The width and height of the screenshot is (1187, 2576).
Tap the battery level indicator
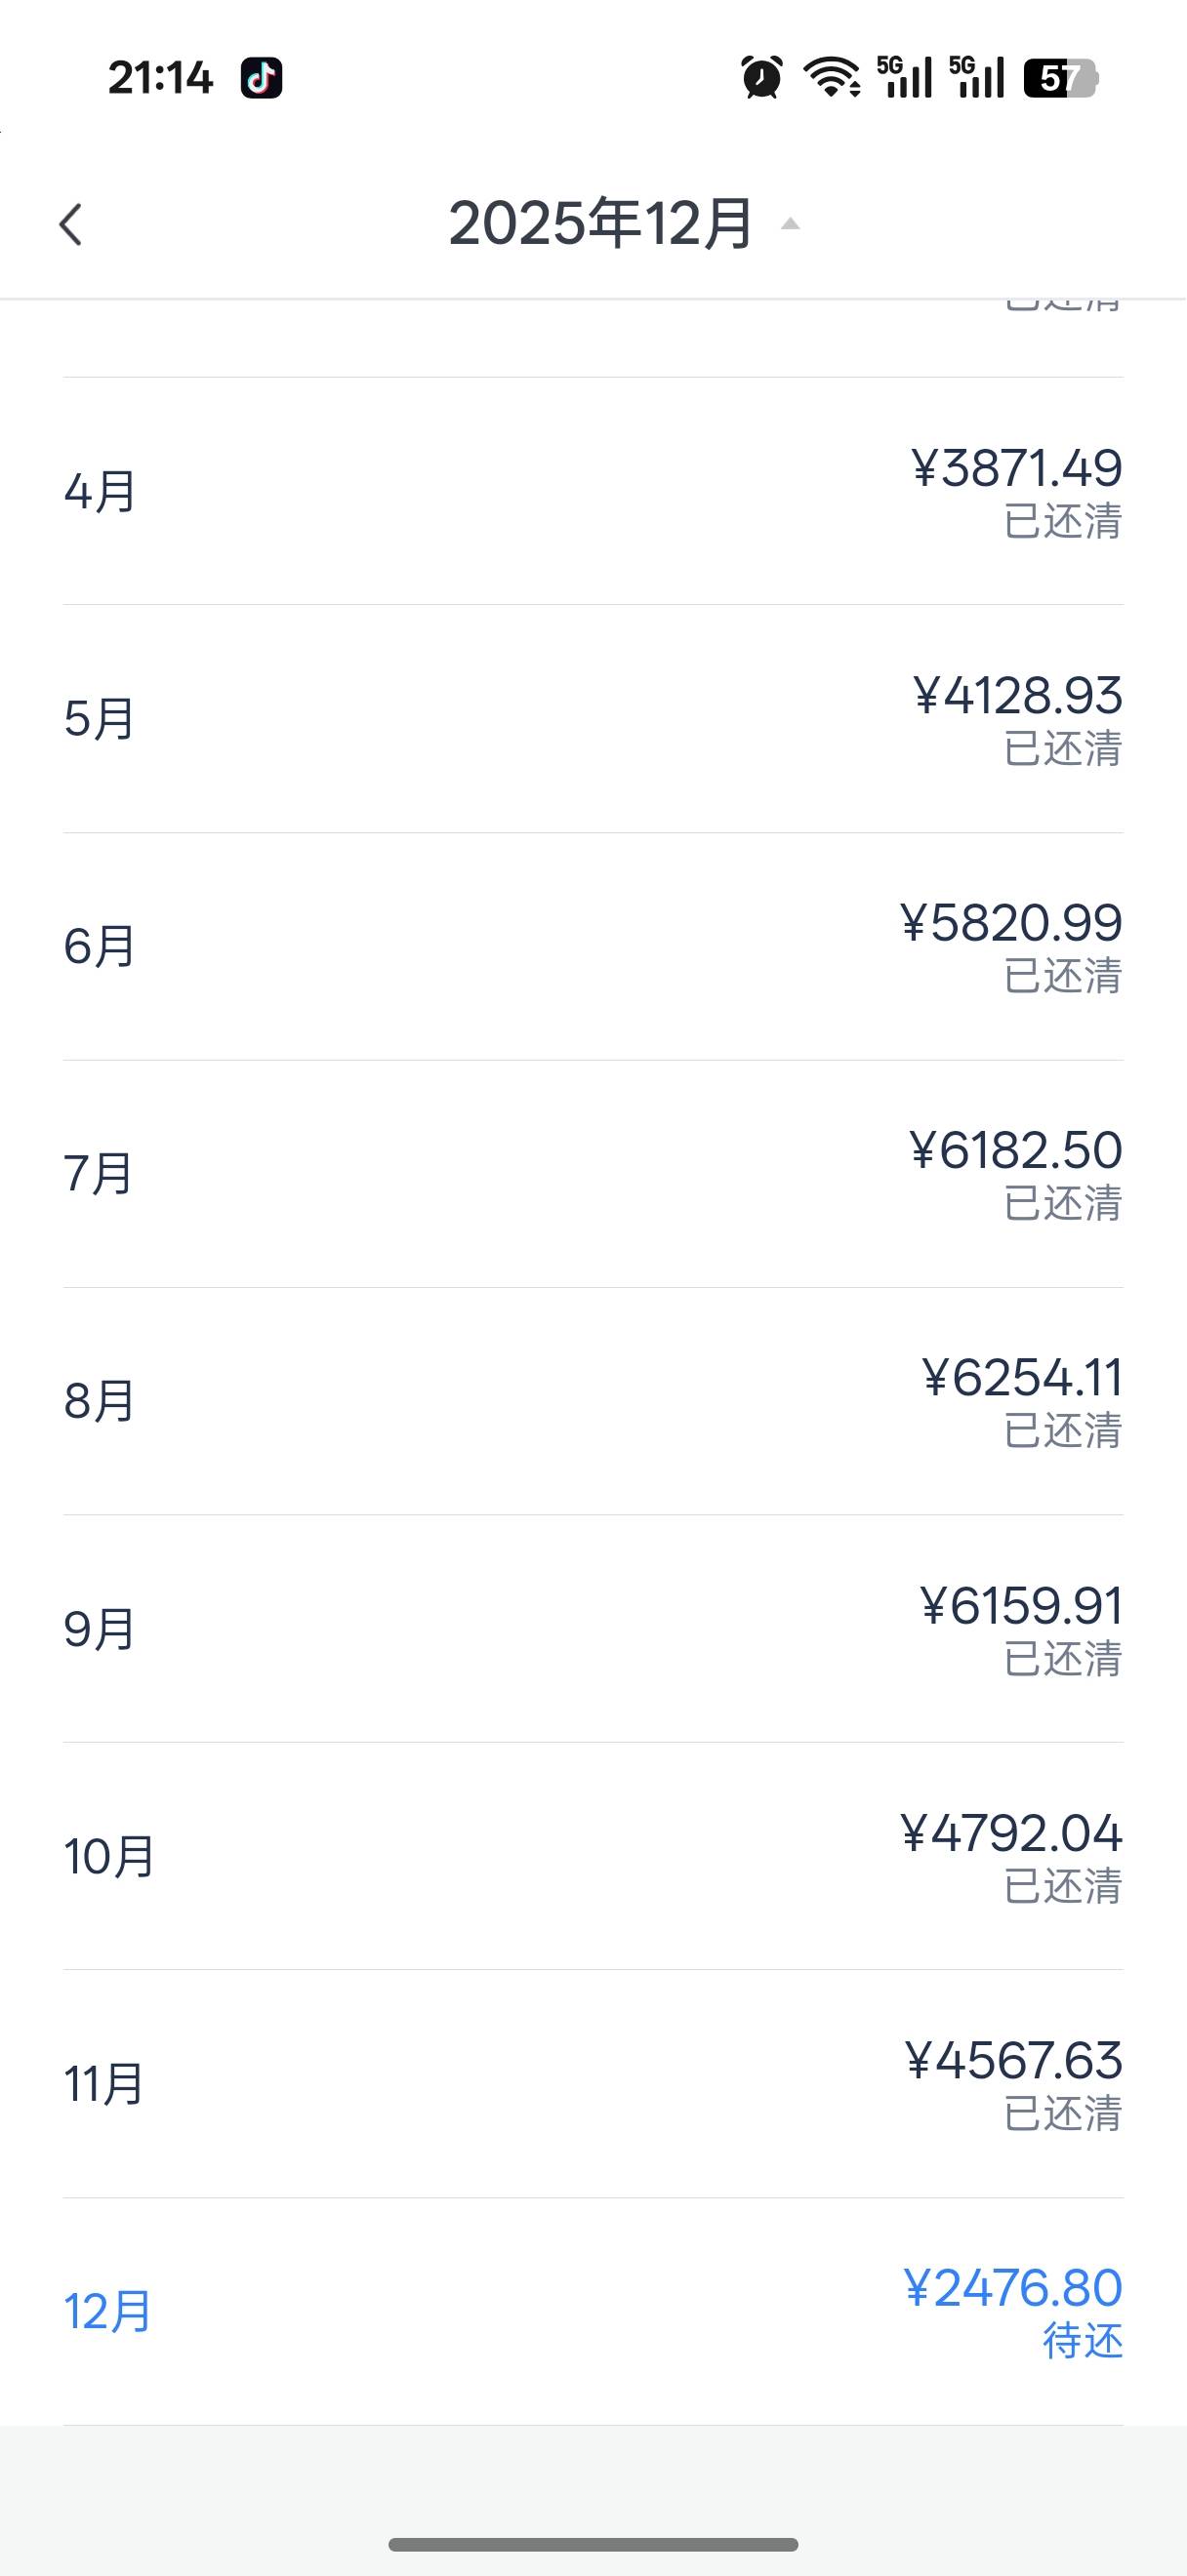(1060, 78)
